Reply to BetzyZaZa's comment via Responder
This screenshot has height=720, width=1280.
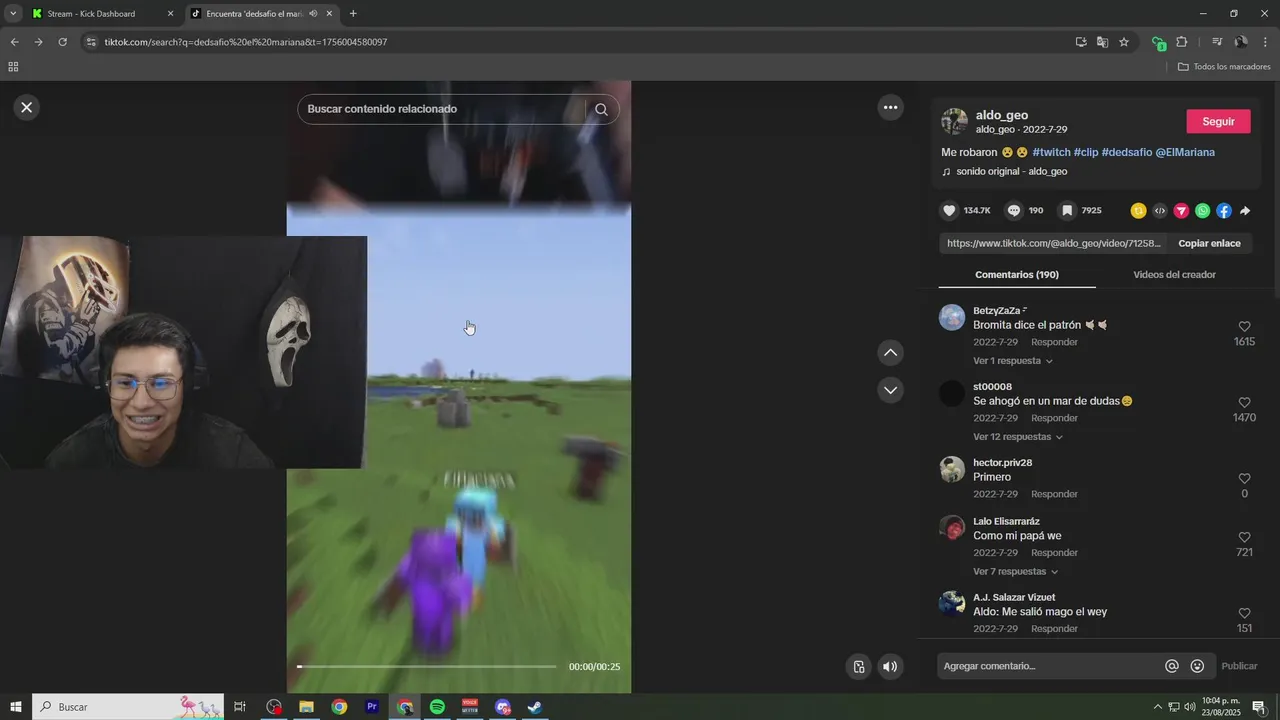[x=1054, y=342]
